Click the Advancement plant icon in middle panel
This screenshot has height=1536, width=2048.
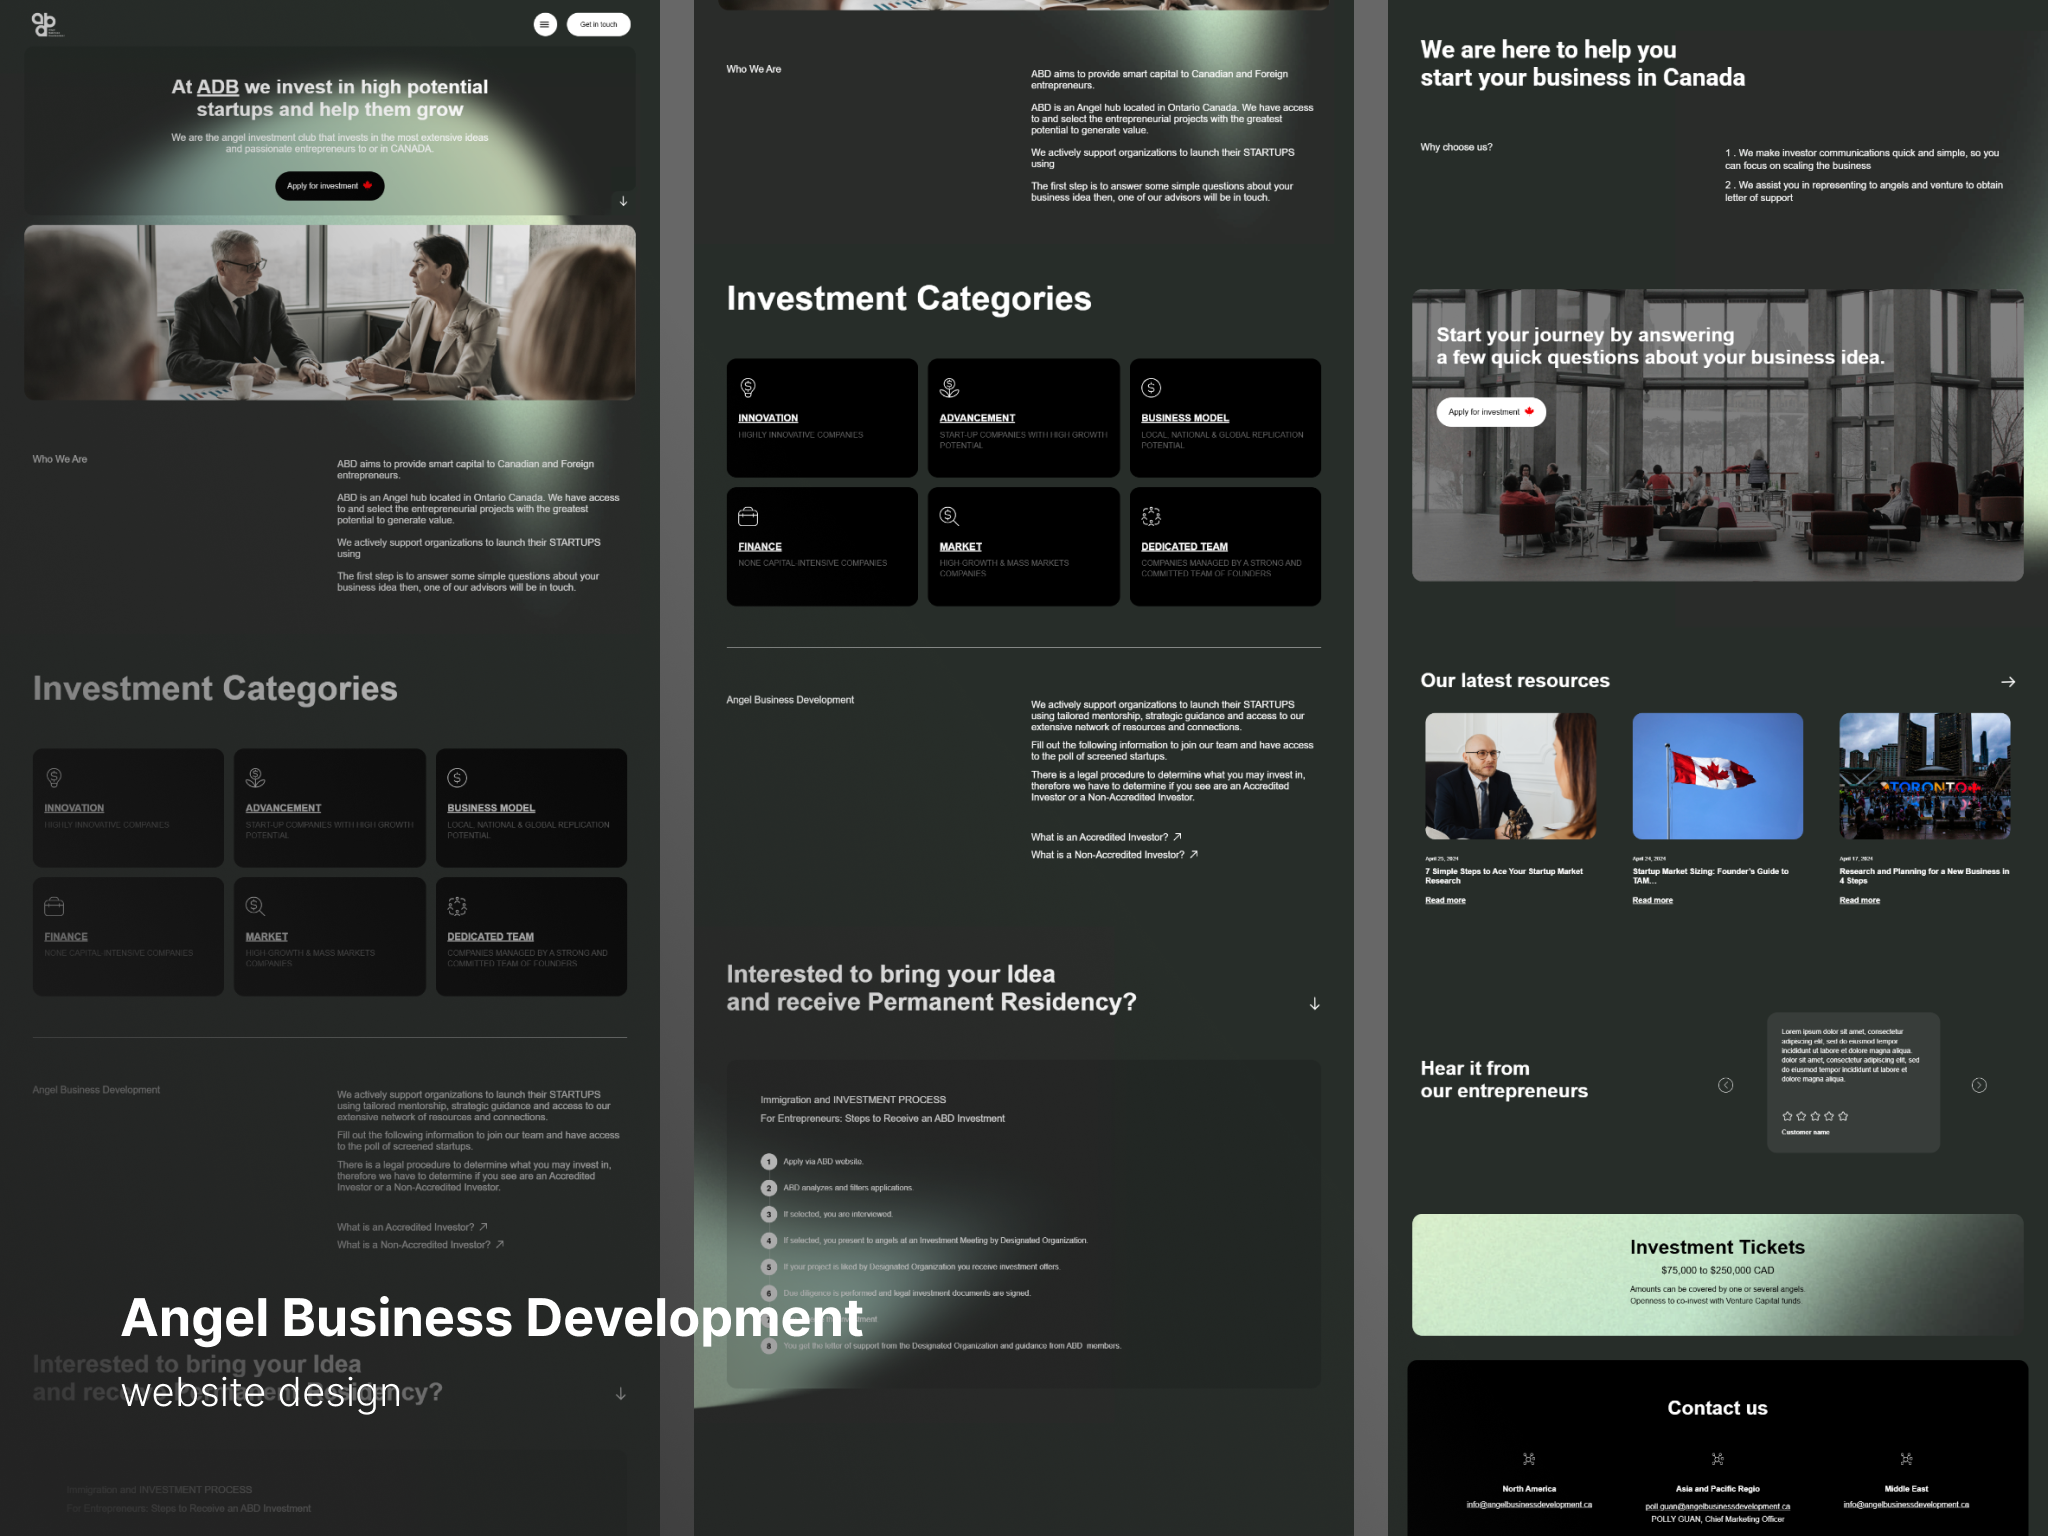coord(949,388)
